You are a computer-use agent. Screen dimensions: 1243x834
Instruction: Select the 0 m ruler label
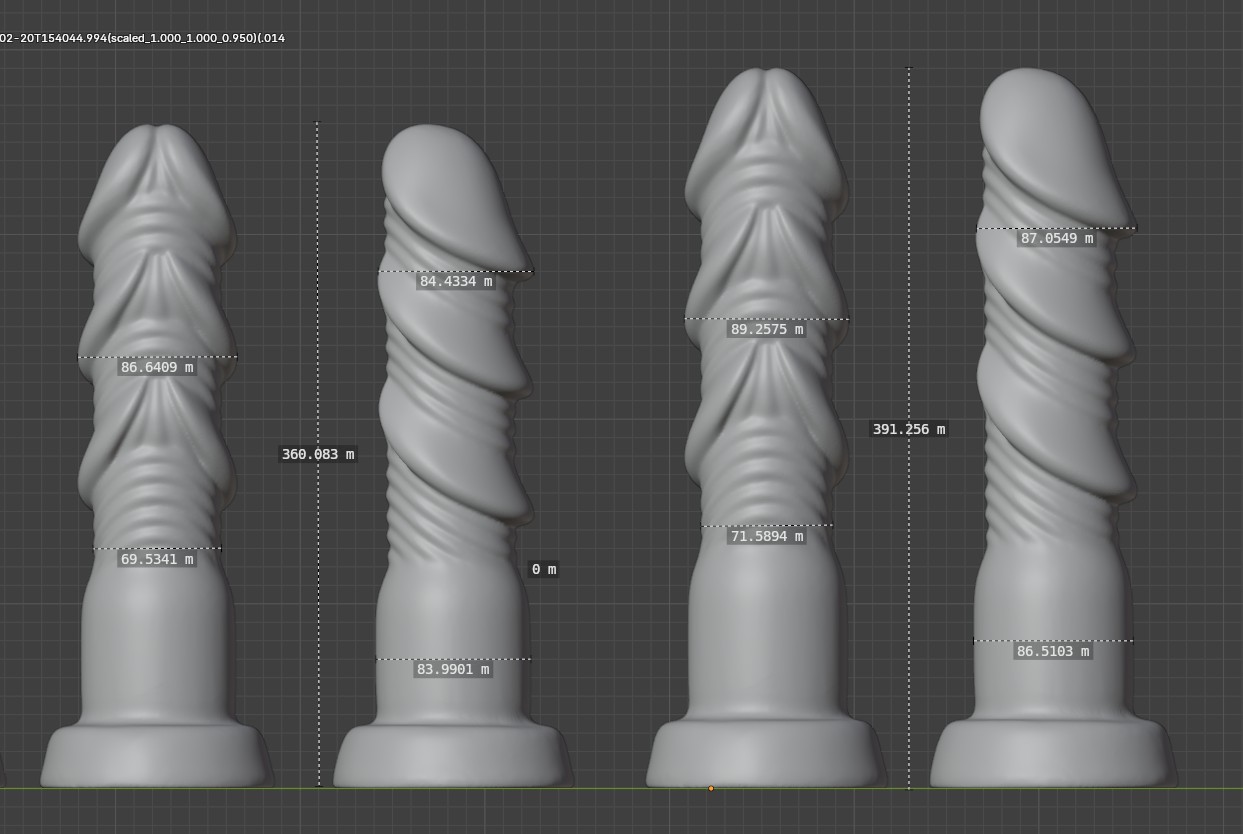point(543,570)
